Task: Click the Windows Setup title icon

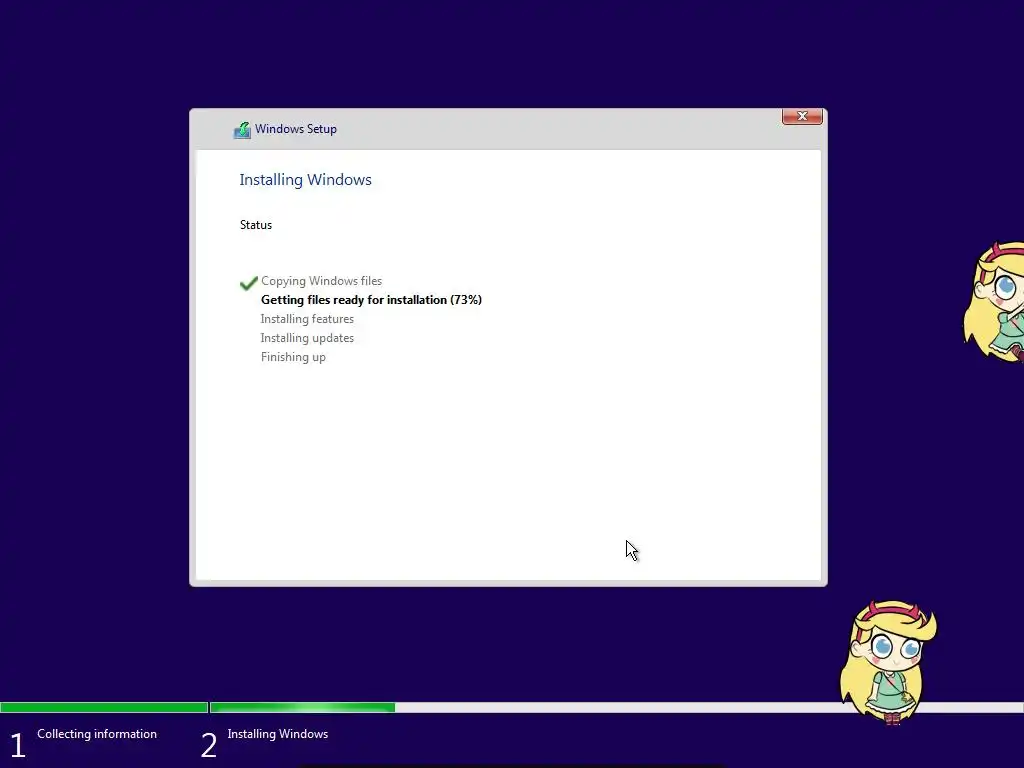Action: point(242,130)
